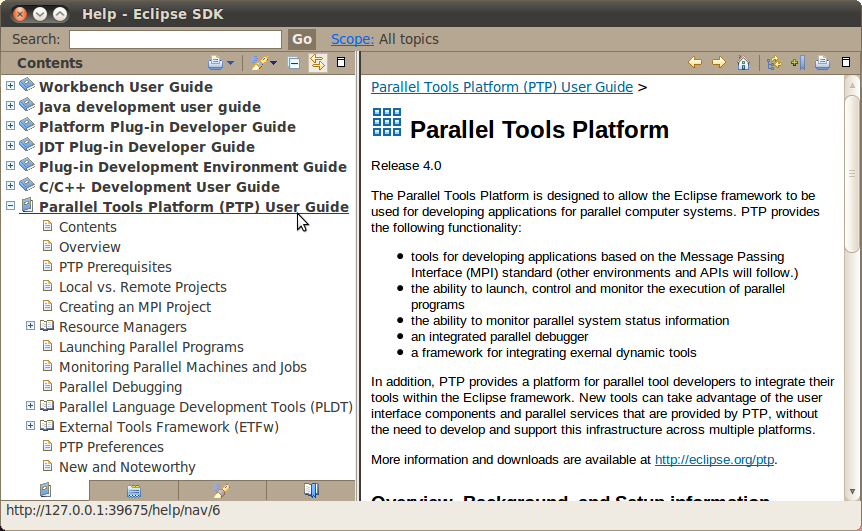Click the Print topics icon in Contents toolbar
Image resolution: width=862 pixels, height=531 pixels.
click(x=216, y=63)
